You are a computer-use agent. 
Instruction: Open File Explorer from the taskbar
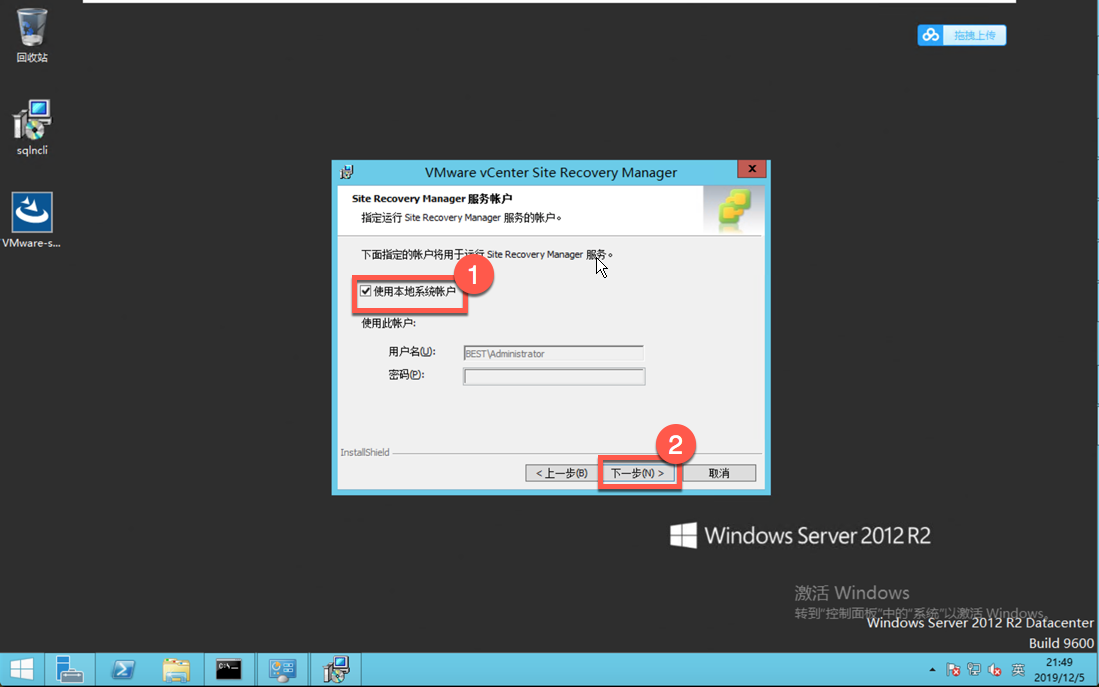pyautogui.click(x=176, y=669)
